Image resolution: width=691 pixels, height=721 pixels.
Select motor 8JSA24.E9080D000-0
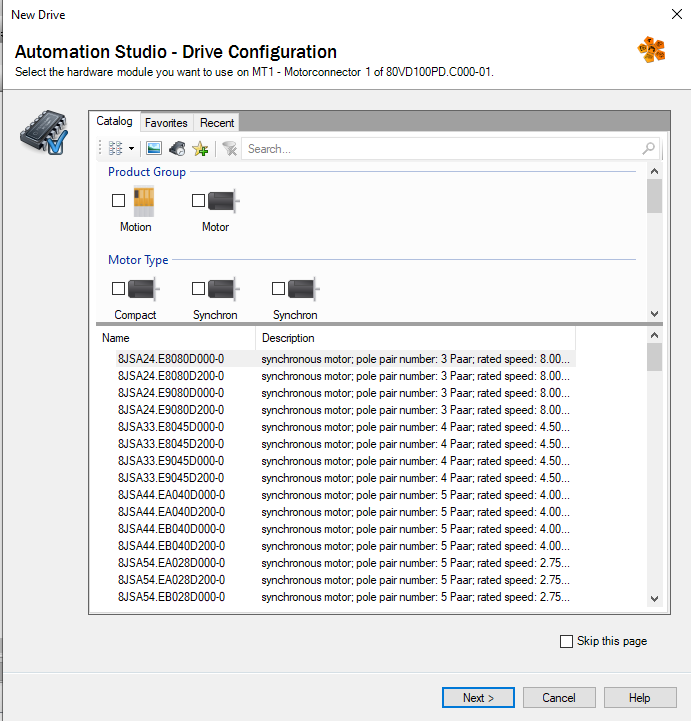click(x=171, y=393)
